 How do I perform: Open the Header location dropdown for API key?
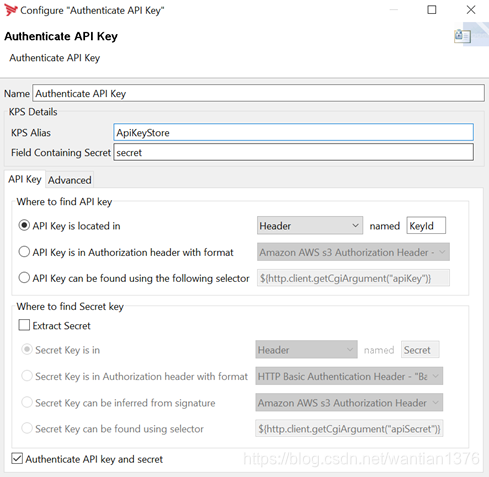(x=310, y=226)
